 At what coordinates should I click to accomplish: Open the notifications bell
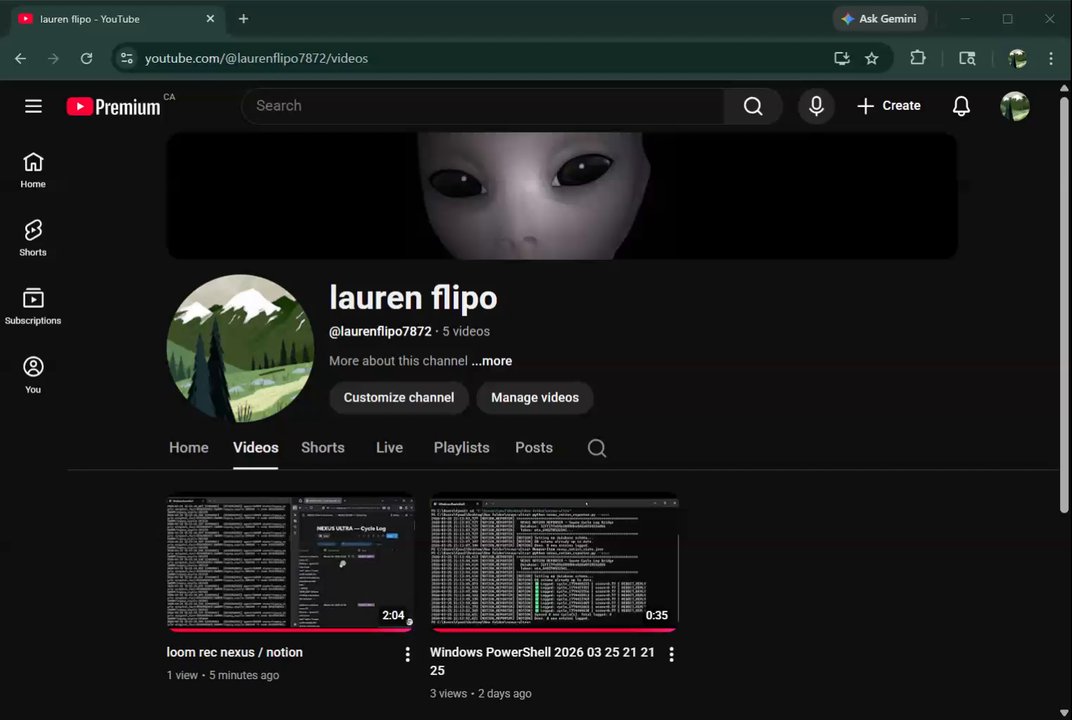pyautogui.click(x=960, y=106)
